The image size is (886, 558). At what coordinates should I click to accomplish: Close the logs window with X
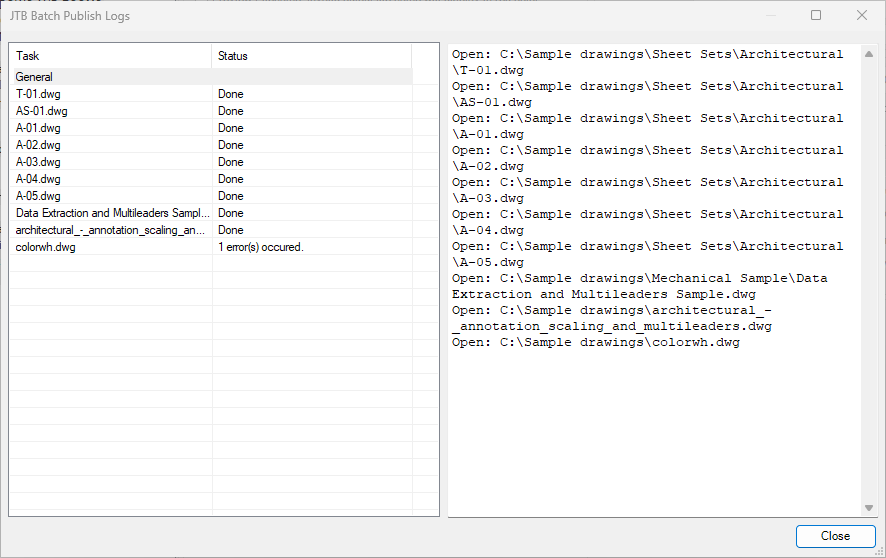(862, 15)
